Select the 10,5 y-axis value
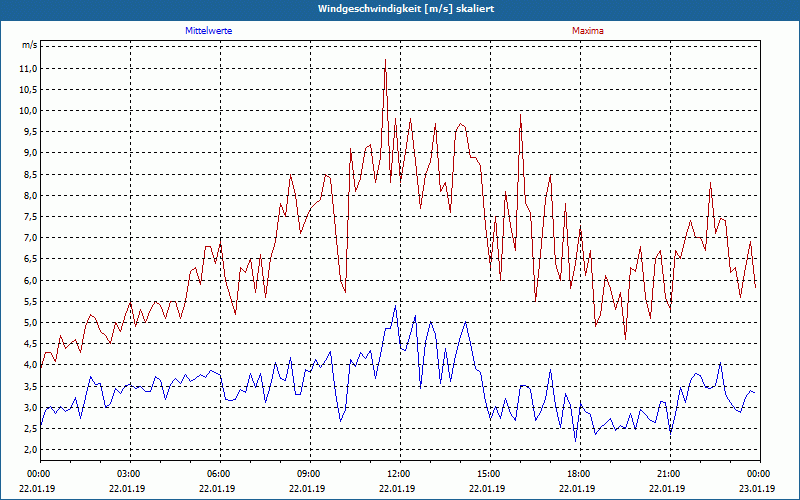The height and width of the screenshot is (500, 800). pos(29,90)
